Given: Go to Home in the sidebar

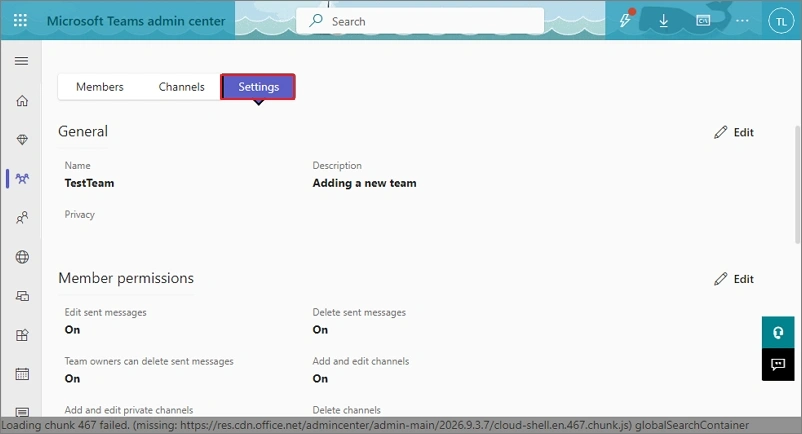Looking at the screenshot, I should coord(22,101).
